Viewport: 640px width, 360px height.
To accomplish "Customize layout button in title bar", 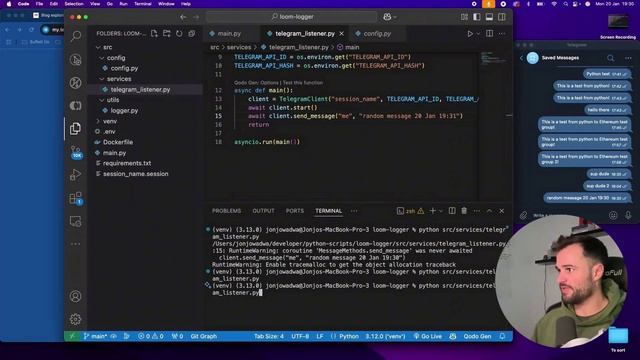I will (x=464, y=17).
